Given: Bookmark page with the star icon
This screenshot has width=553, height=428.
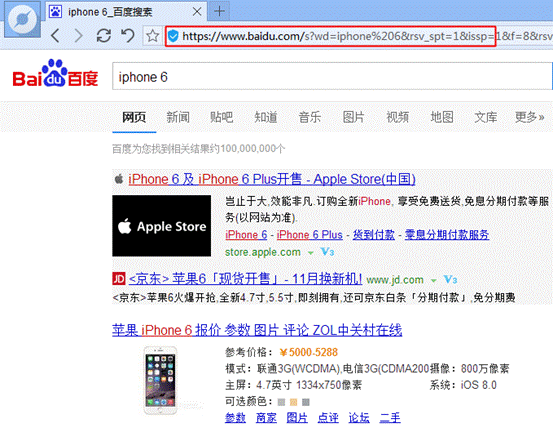Looking at the screenshot, I should pos(152,36).
